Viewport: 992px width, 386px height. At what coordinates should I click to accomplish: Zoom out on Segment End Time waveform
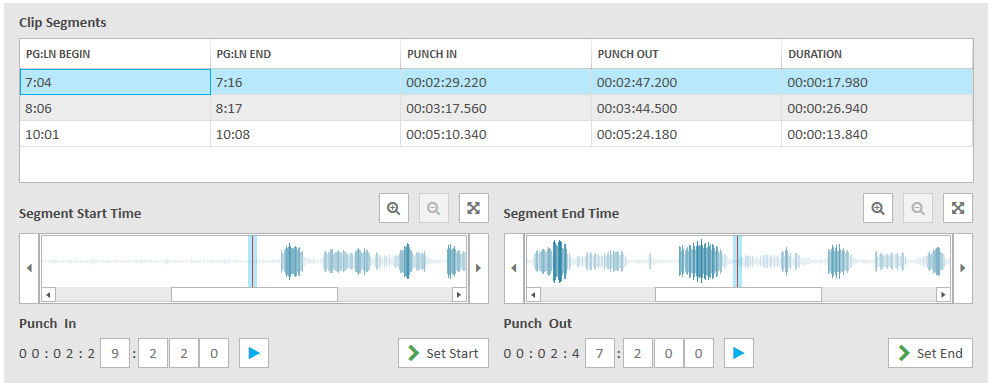[918, 208]
